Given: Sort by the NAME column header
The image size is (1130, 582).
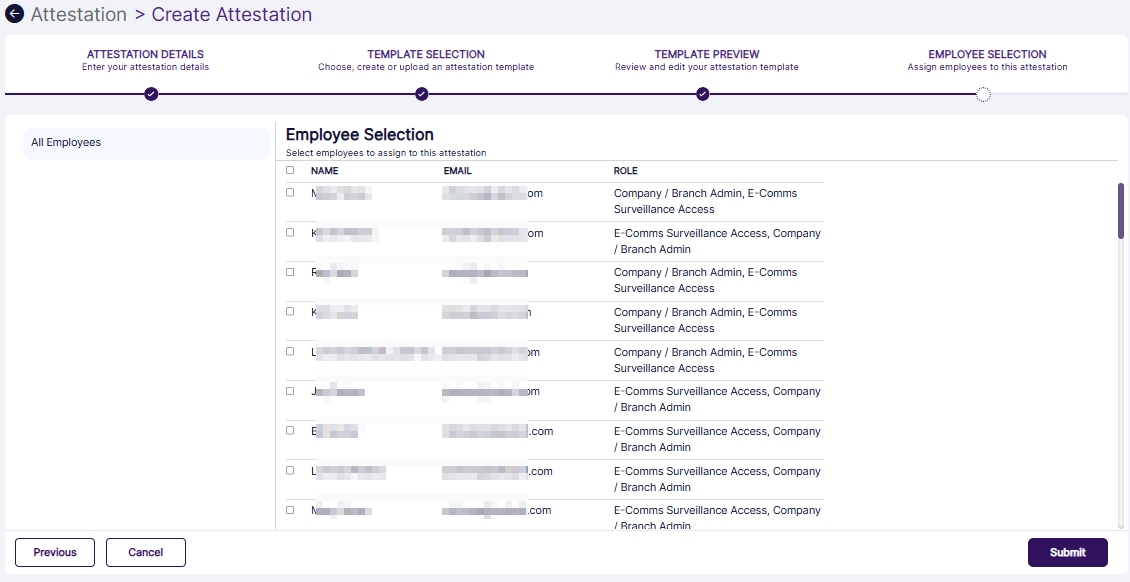Looking at the screenshot, I should [324, 170].
